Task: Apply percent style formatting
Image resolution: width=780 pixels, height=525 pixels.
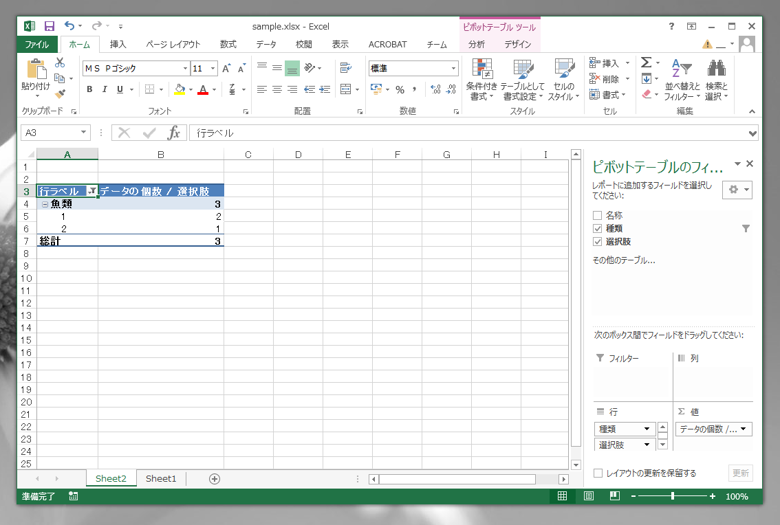Action: (x=399, y=90)
